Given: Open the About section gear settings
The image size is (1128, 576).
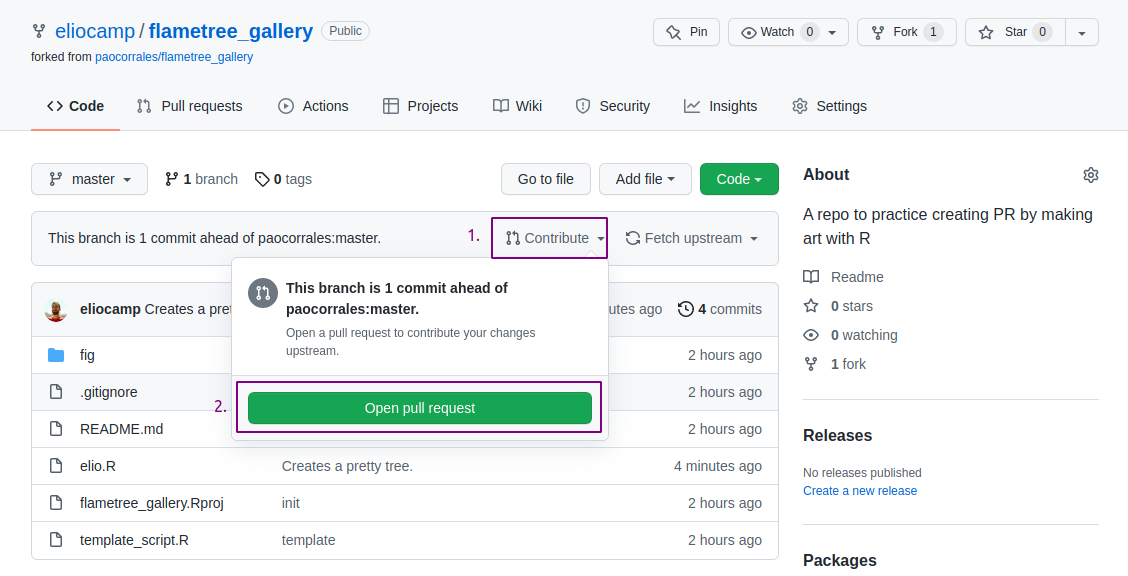Looking at the screenshot, I should tap(1090, 174).
